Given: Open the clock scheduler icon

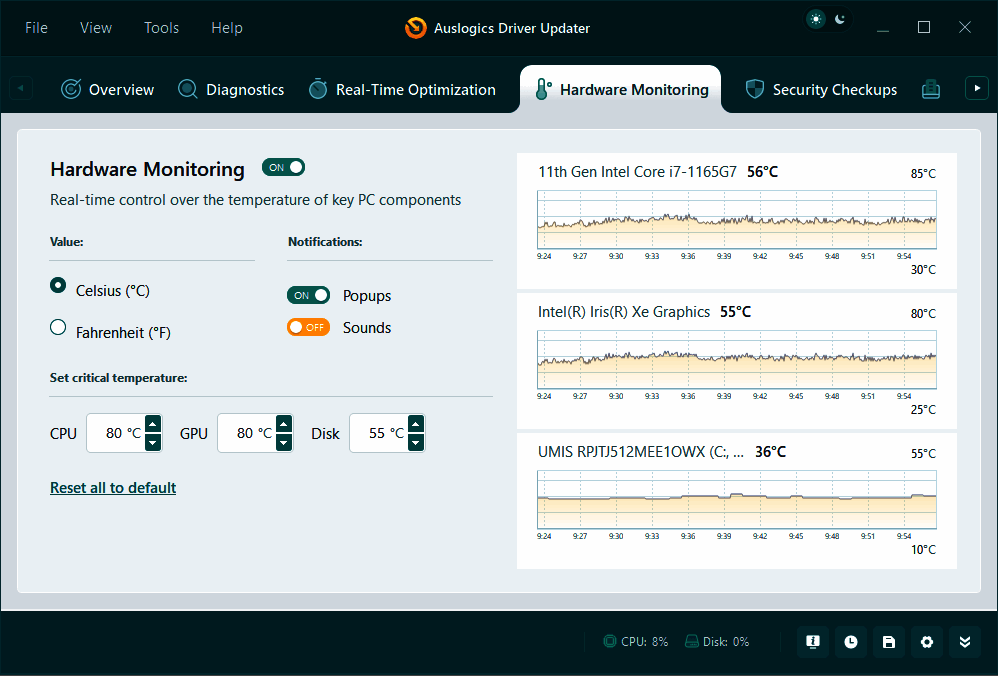Looking at the screenshot, I should (x=851, y=642).
